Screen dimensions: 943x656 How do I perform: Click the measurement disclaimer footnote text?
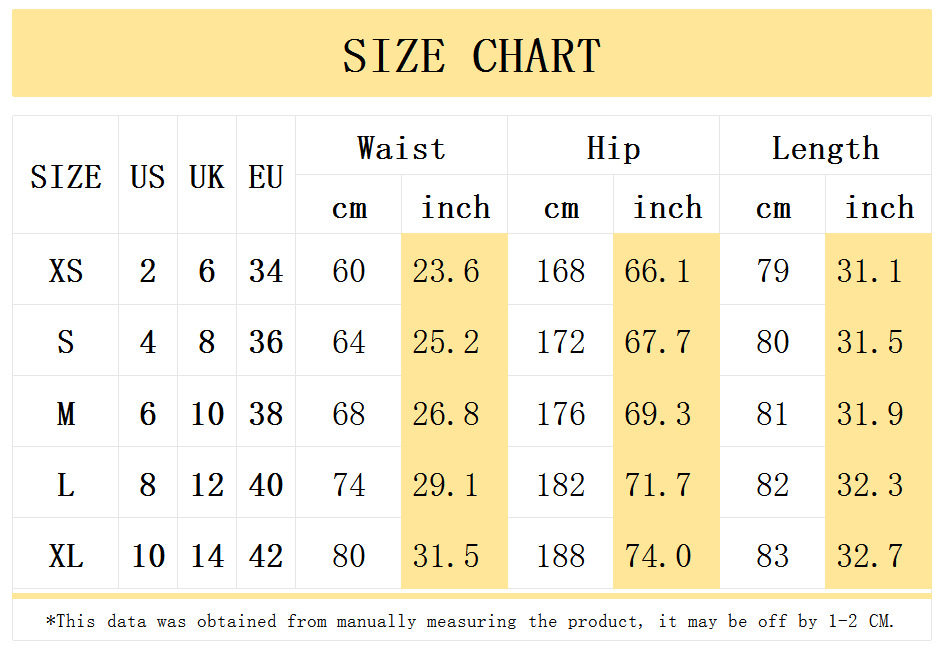(x=471, y=620)
